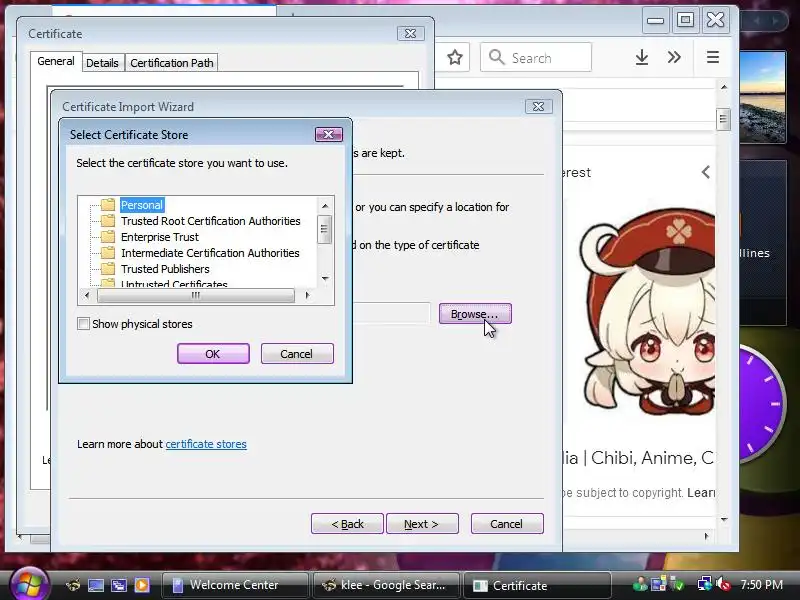Image resolution: width=800 pixels, height=600 pixels.
Task: Select the Enterprise Trust store
Action: click(160, 237)
